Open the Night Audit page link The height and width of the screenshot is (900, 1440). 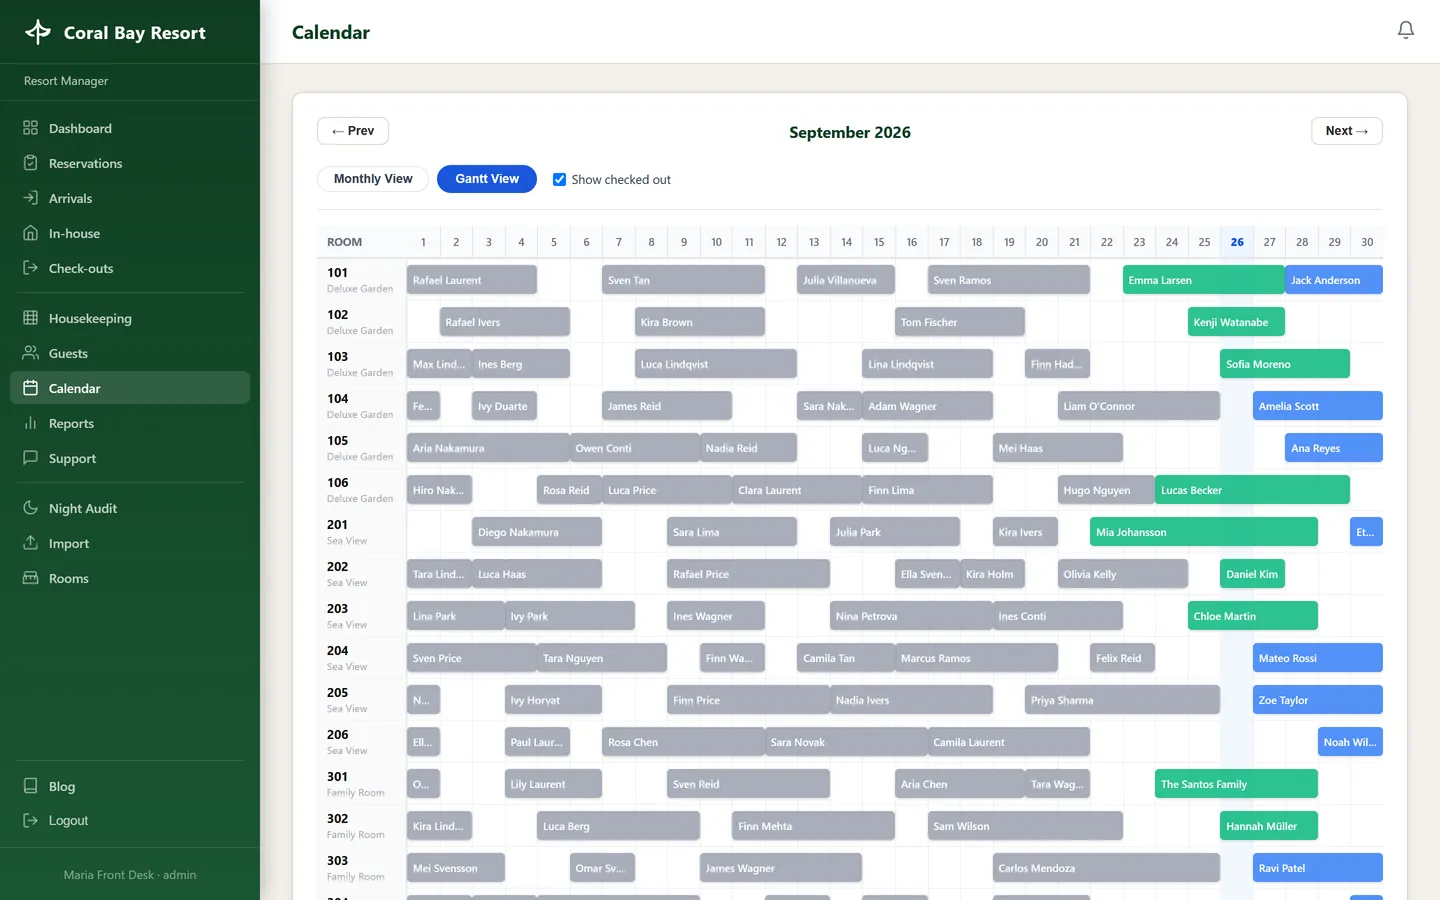point(130,508)
